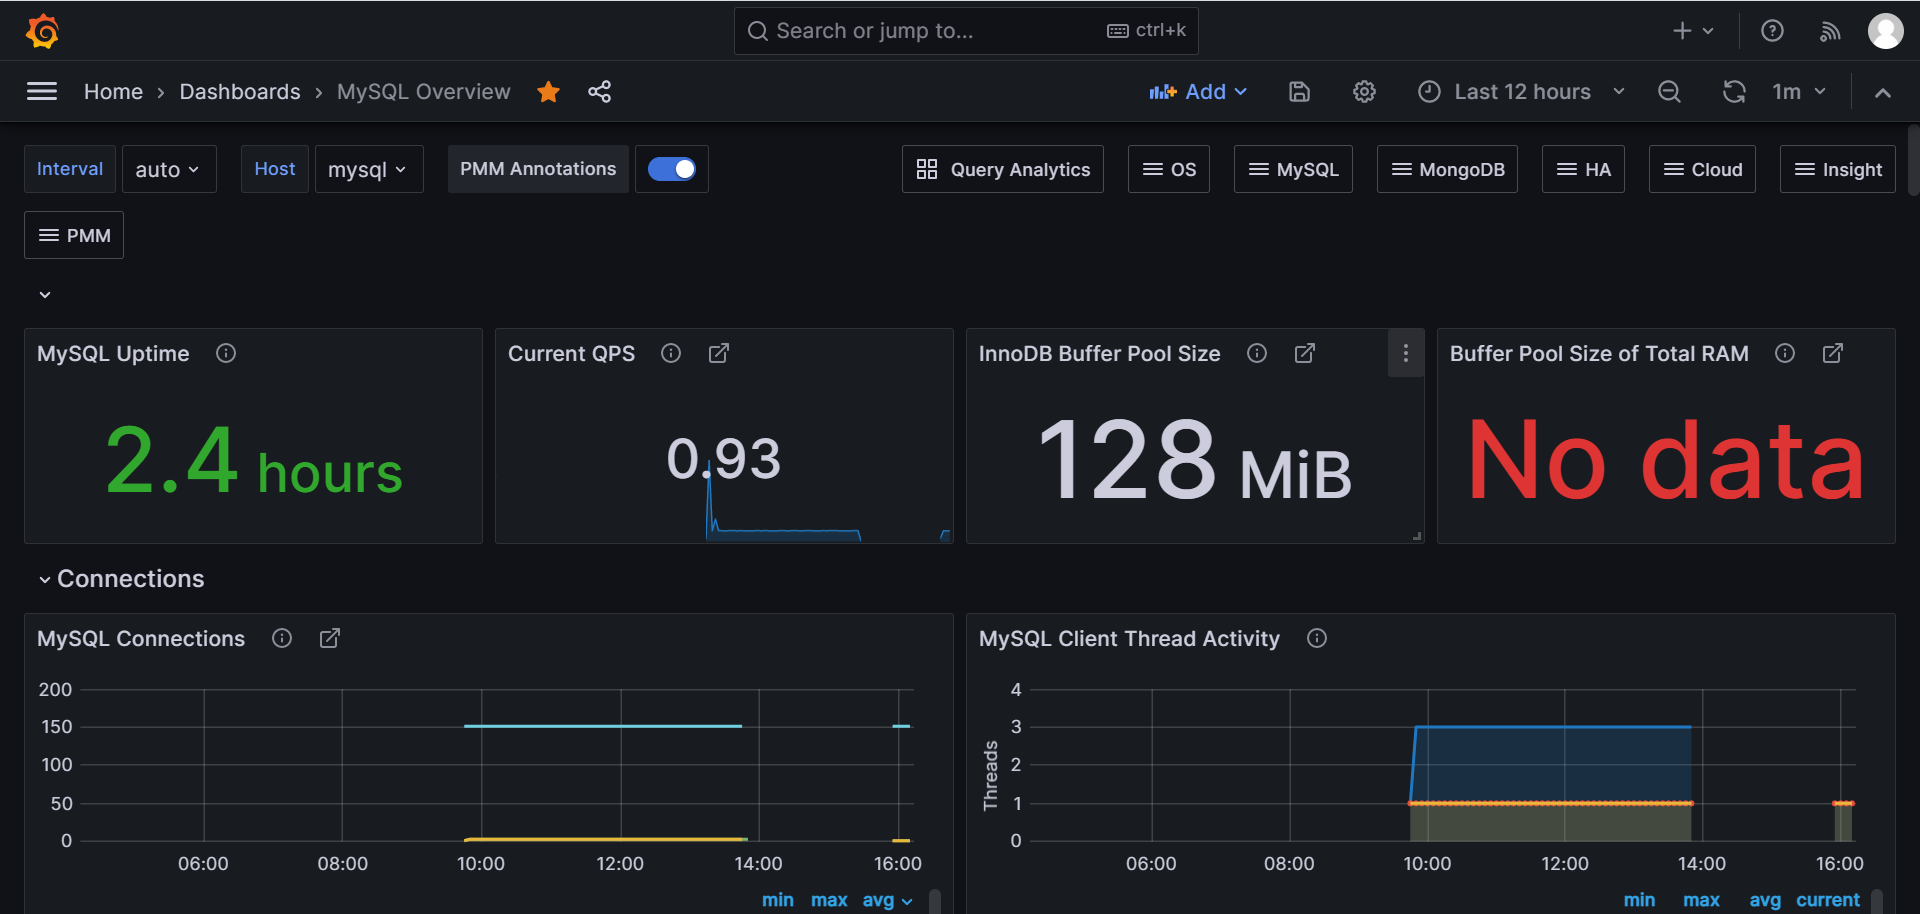Open external link on MySQL Connections panel

[330, 638]
